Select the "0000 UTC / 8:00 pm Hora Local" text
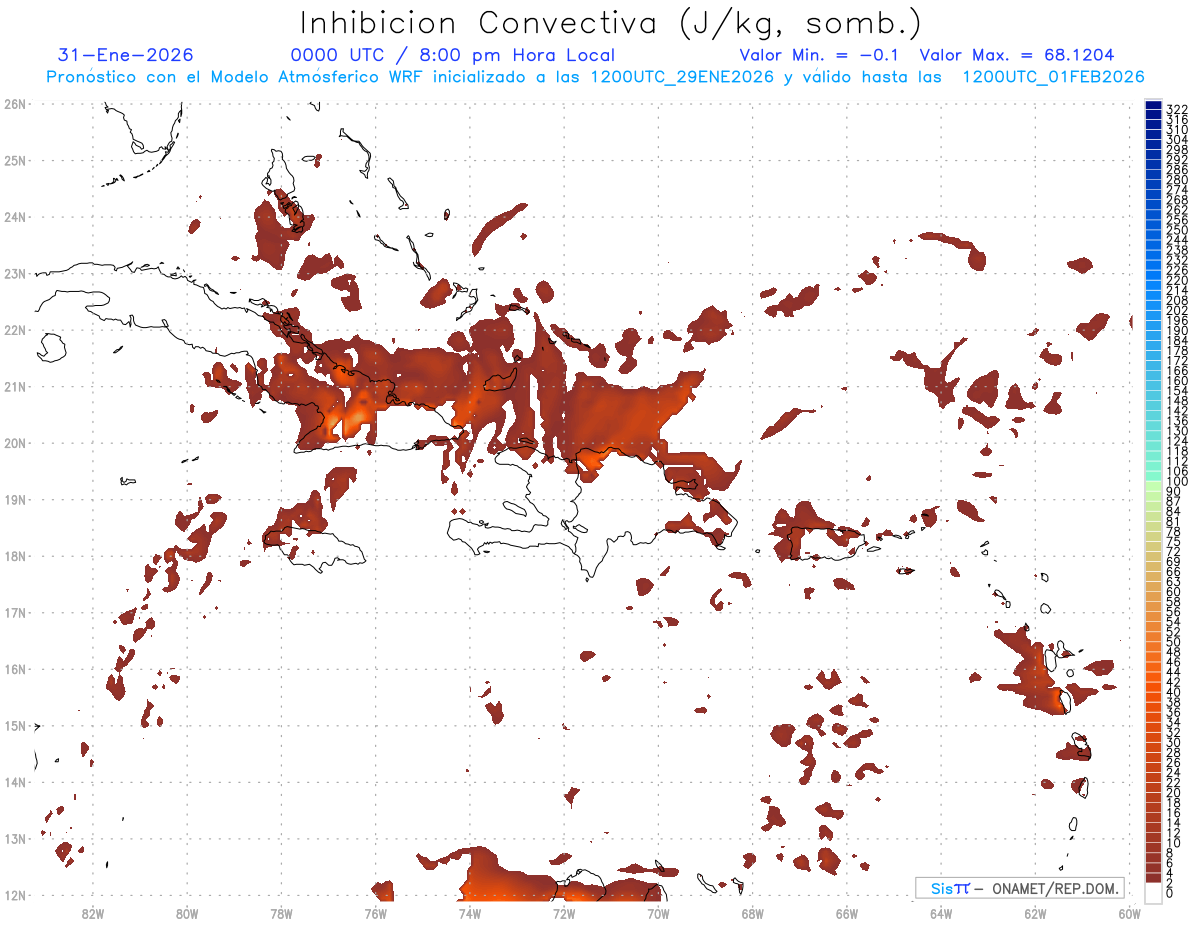The image size is (1200, 927). point(452,55)
